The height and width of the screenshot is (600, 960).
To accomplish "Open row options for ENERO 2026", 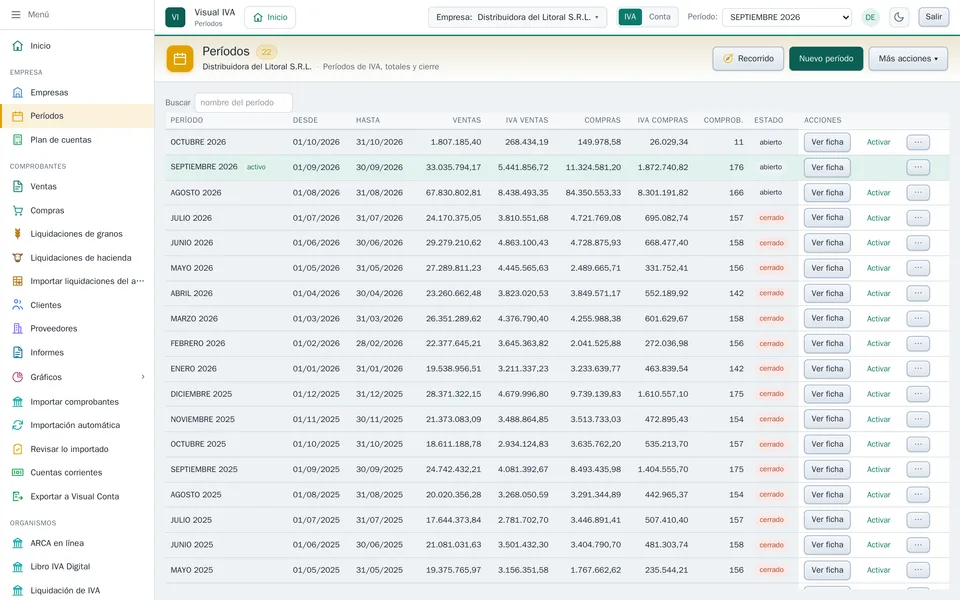I will (x=918, y=369).
